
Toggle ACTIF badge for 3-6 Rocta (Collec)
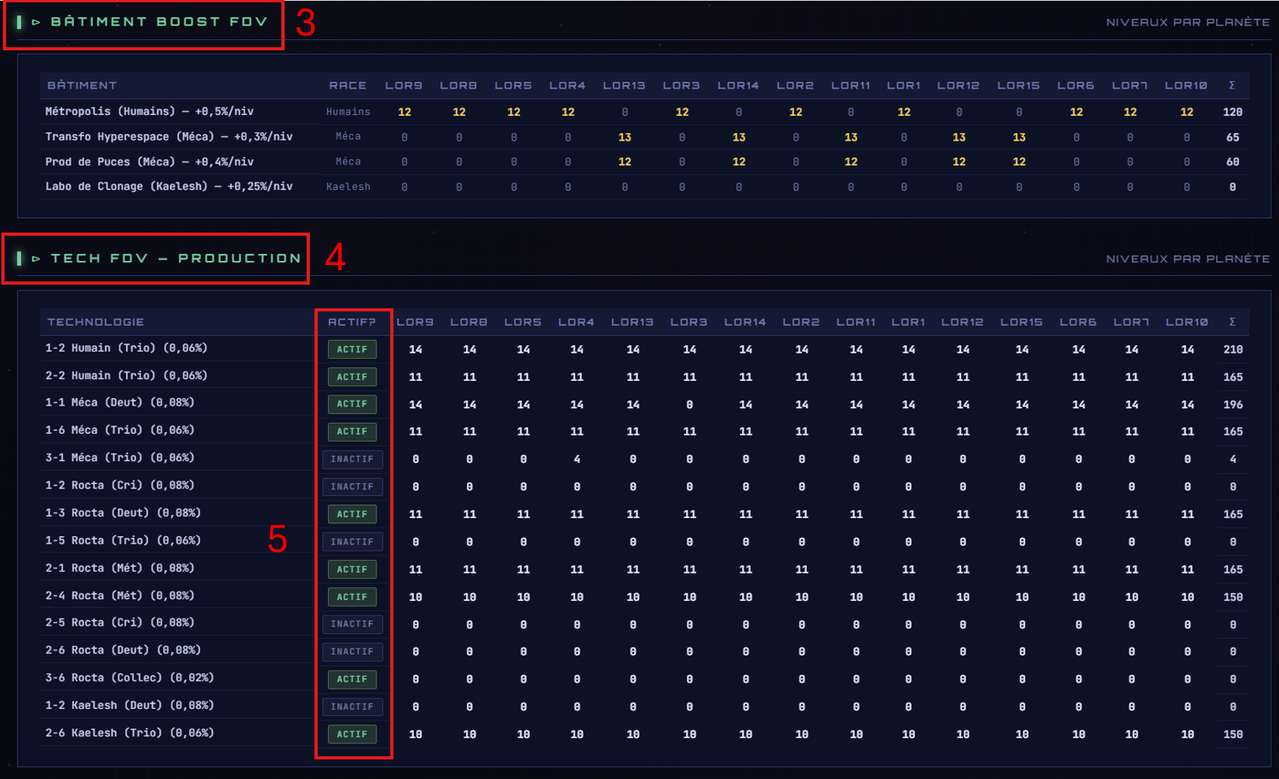tap(352, 679)
